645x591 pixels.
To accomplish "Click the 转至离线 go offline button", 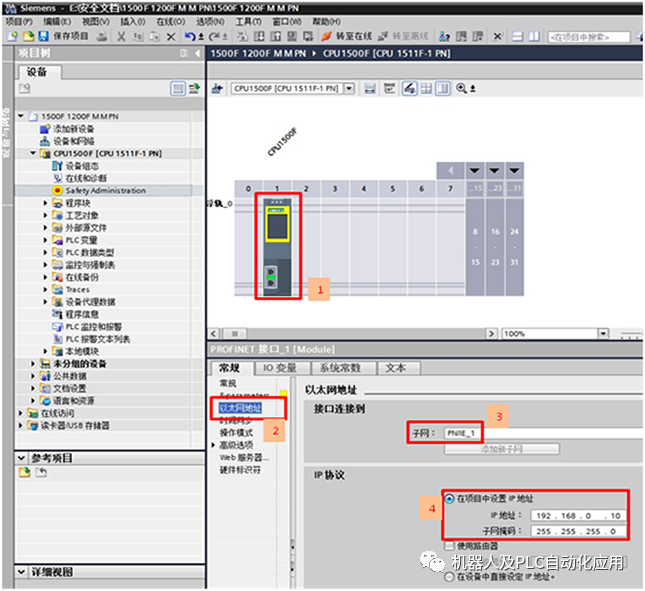I will click(403, 36).
